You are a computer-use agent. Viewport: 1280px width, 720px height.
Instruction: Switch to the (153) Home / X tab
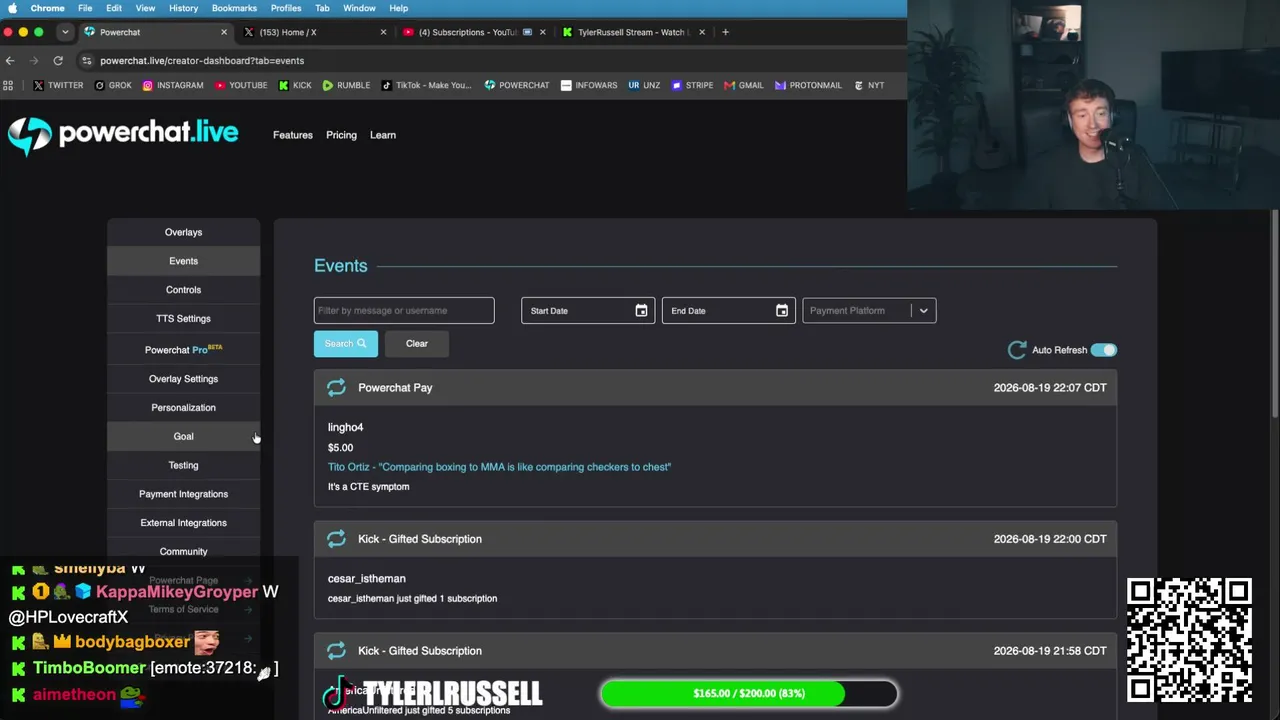click(314, 32)
